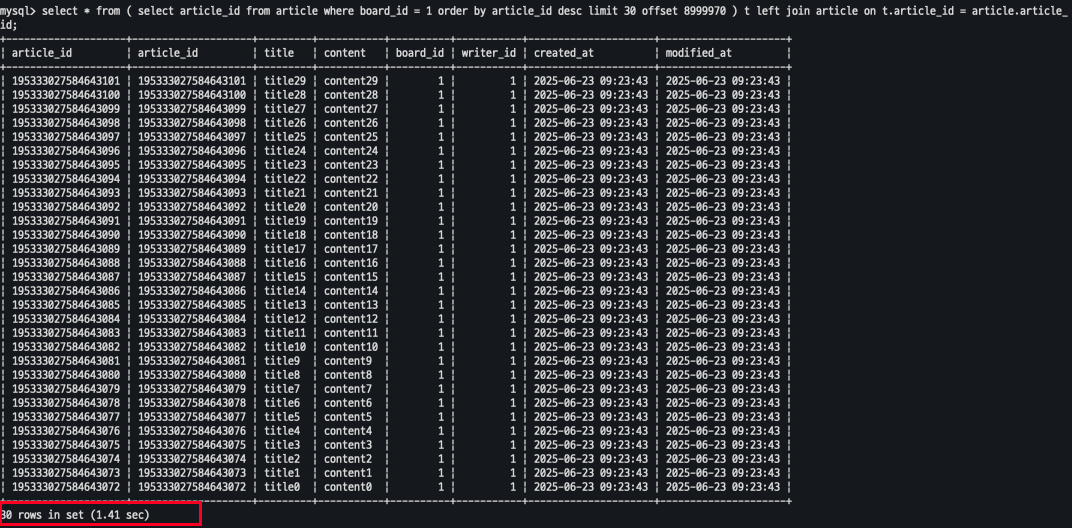The width and height of the screenshot is (1072, 528).
Task: Click the "title17" cell
Action: click(x=284, y=249)
